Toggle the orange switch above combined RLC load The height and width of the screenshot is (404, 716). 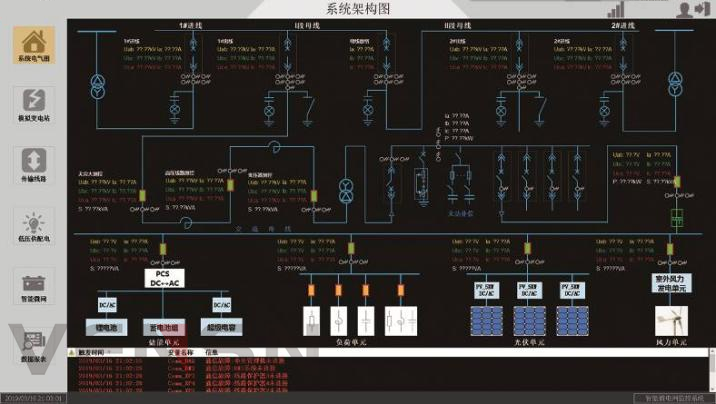pos(400,290)
